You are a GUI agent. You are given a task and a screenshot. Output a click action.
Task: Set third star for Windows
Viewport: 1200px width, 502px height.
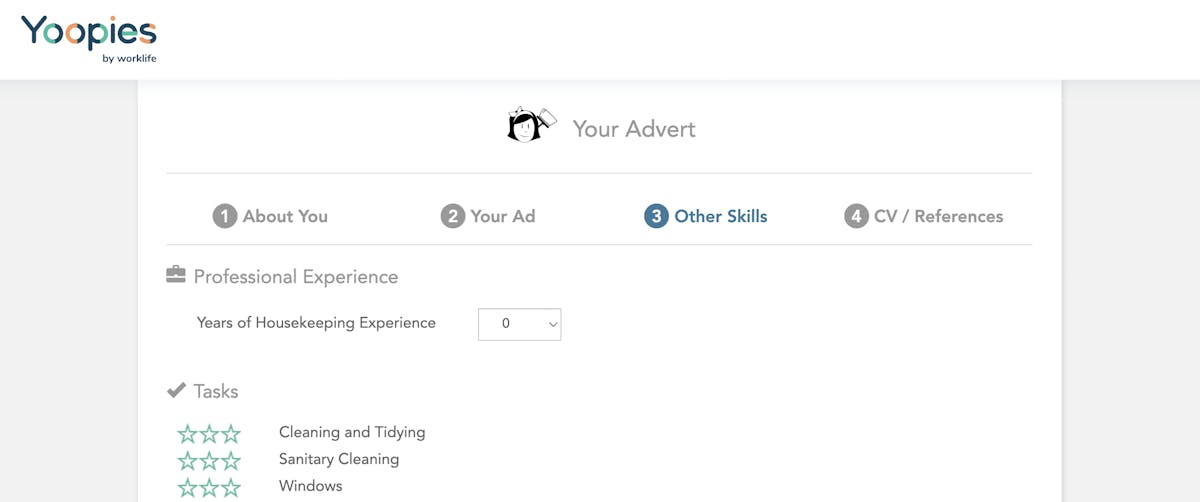(x=231, y=488)
